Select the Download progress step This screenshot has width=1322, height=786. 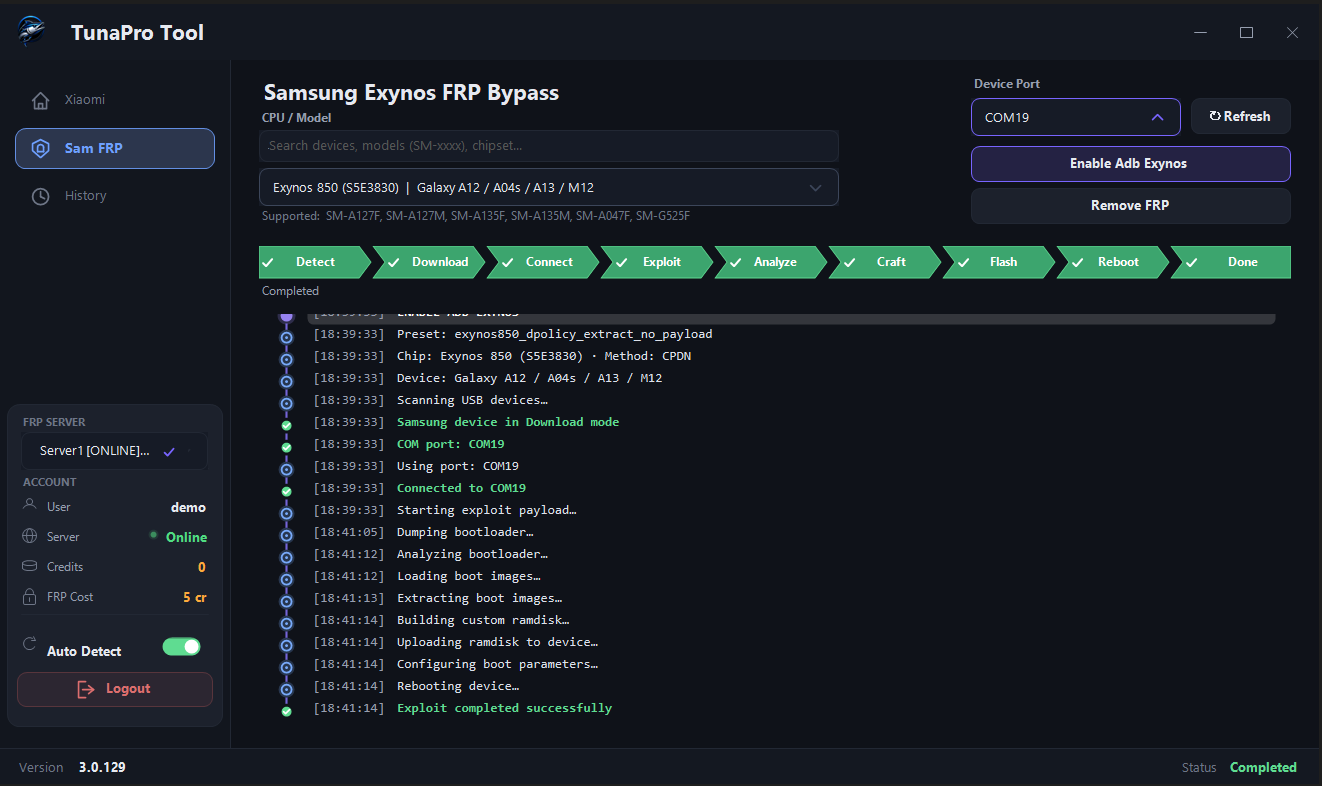coord(429,262)
